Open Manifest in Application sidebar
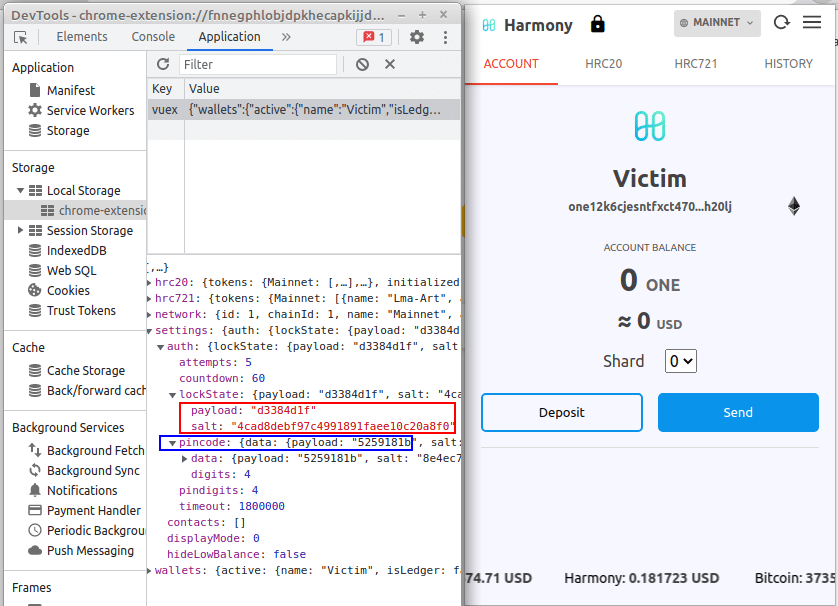 click(x=71, y=90)
